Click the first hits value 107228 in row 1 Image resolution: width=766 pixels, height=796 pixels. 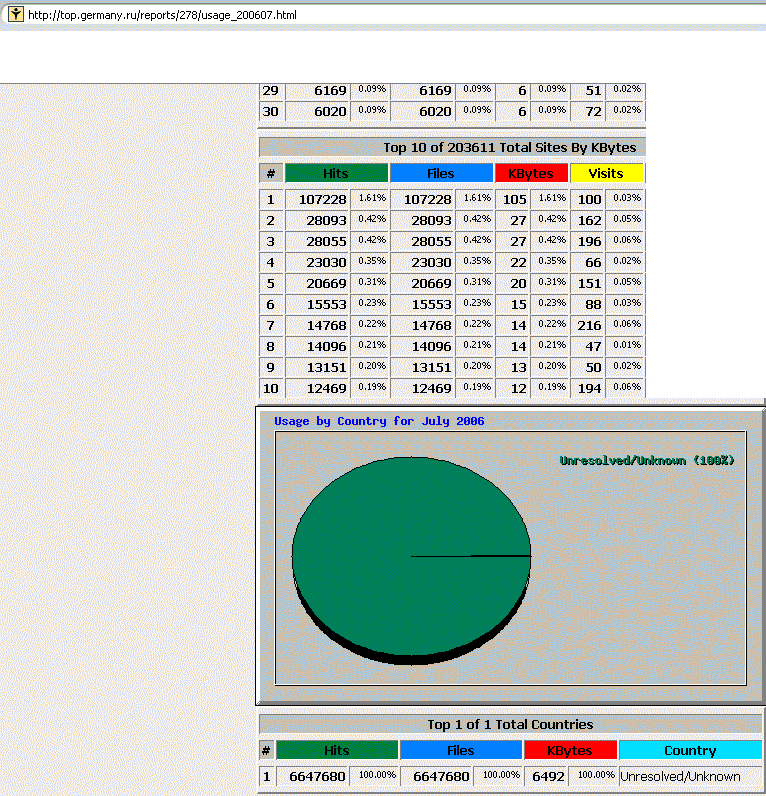tap(322, 200)
